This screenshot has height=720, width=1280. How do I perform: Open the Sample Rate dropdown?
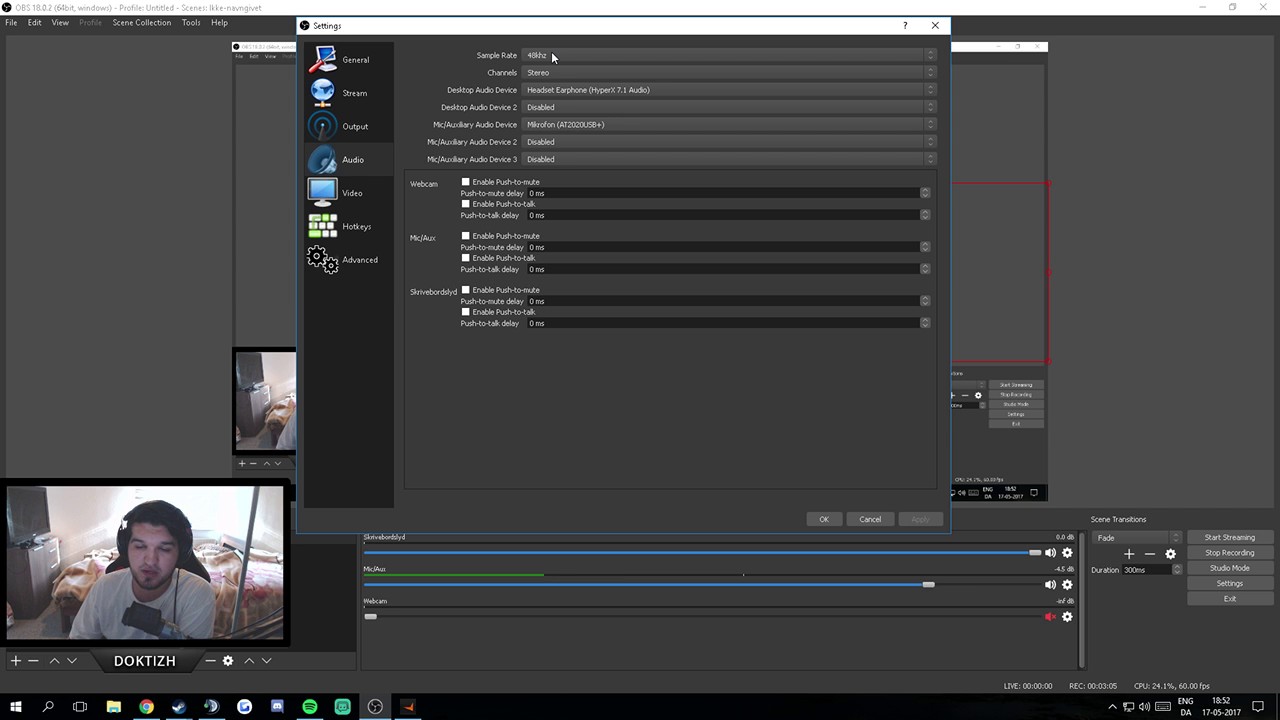click(x=729, y=55)
